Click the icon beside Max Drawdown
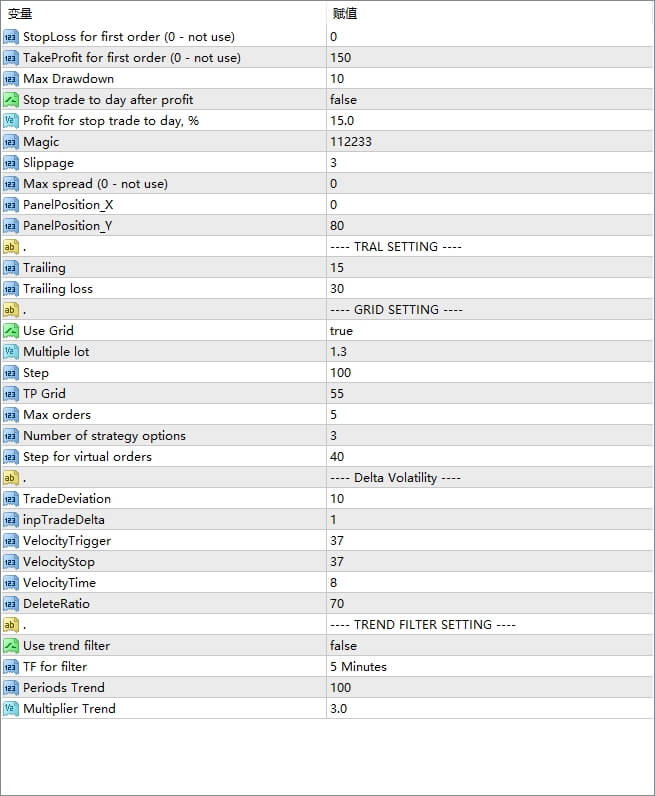 [x=11, y=79]
